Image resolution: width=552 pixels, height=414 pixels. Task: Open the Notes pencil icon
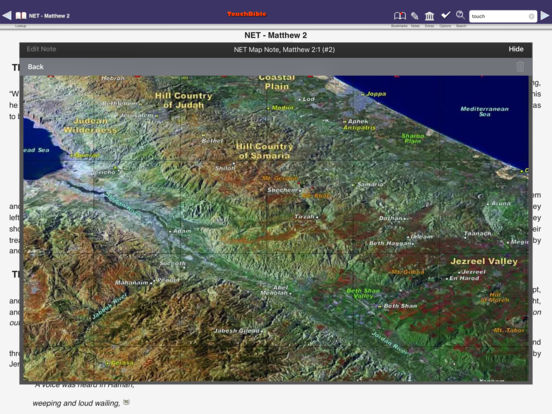[x=415, y=16]
